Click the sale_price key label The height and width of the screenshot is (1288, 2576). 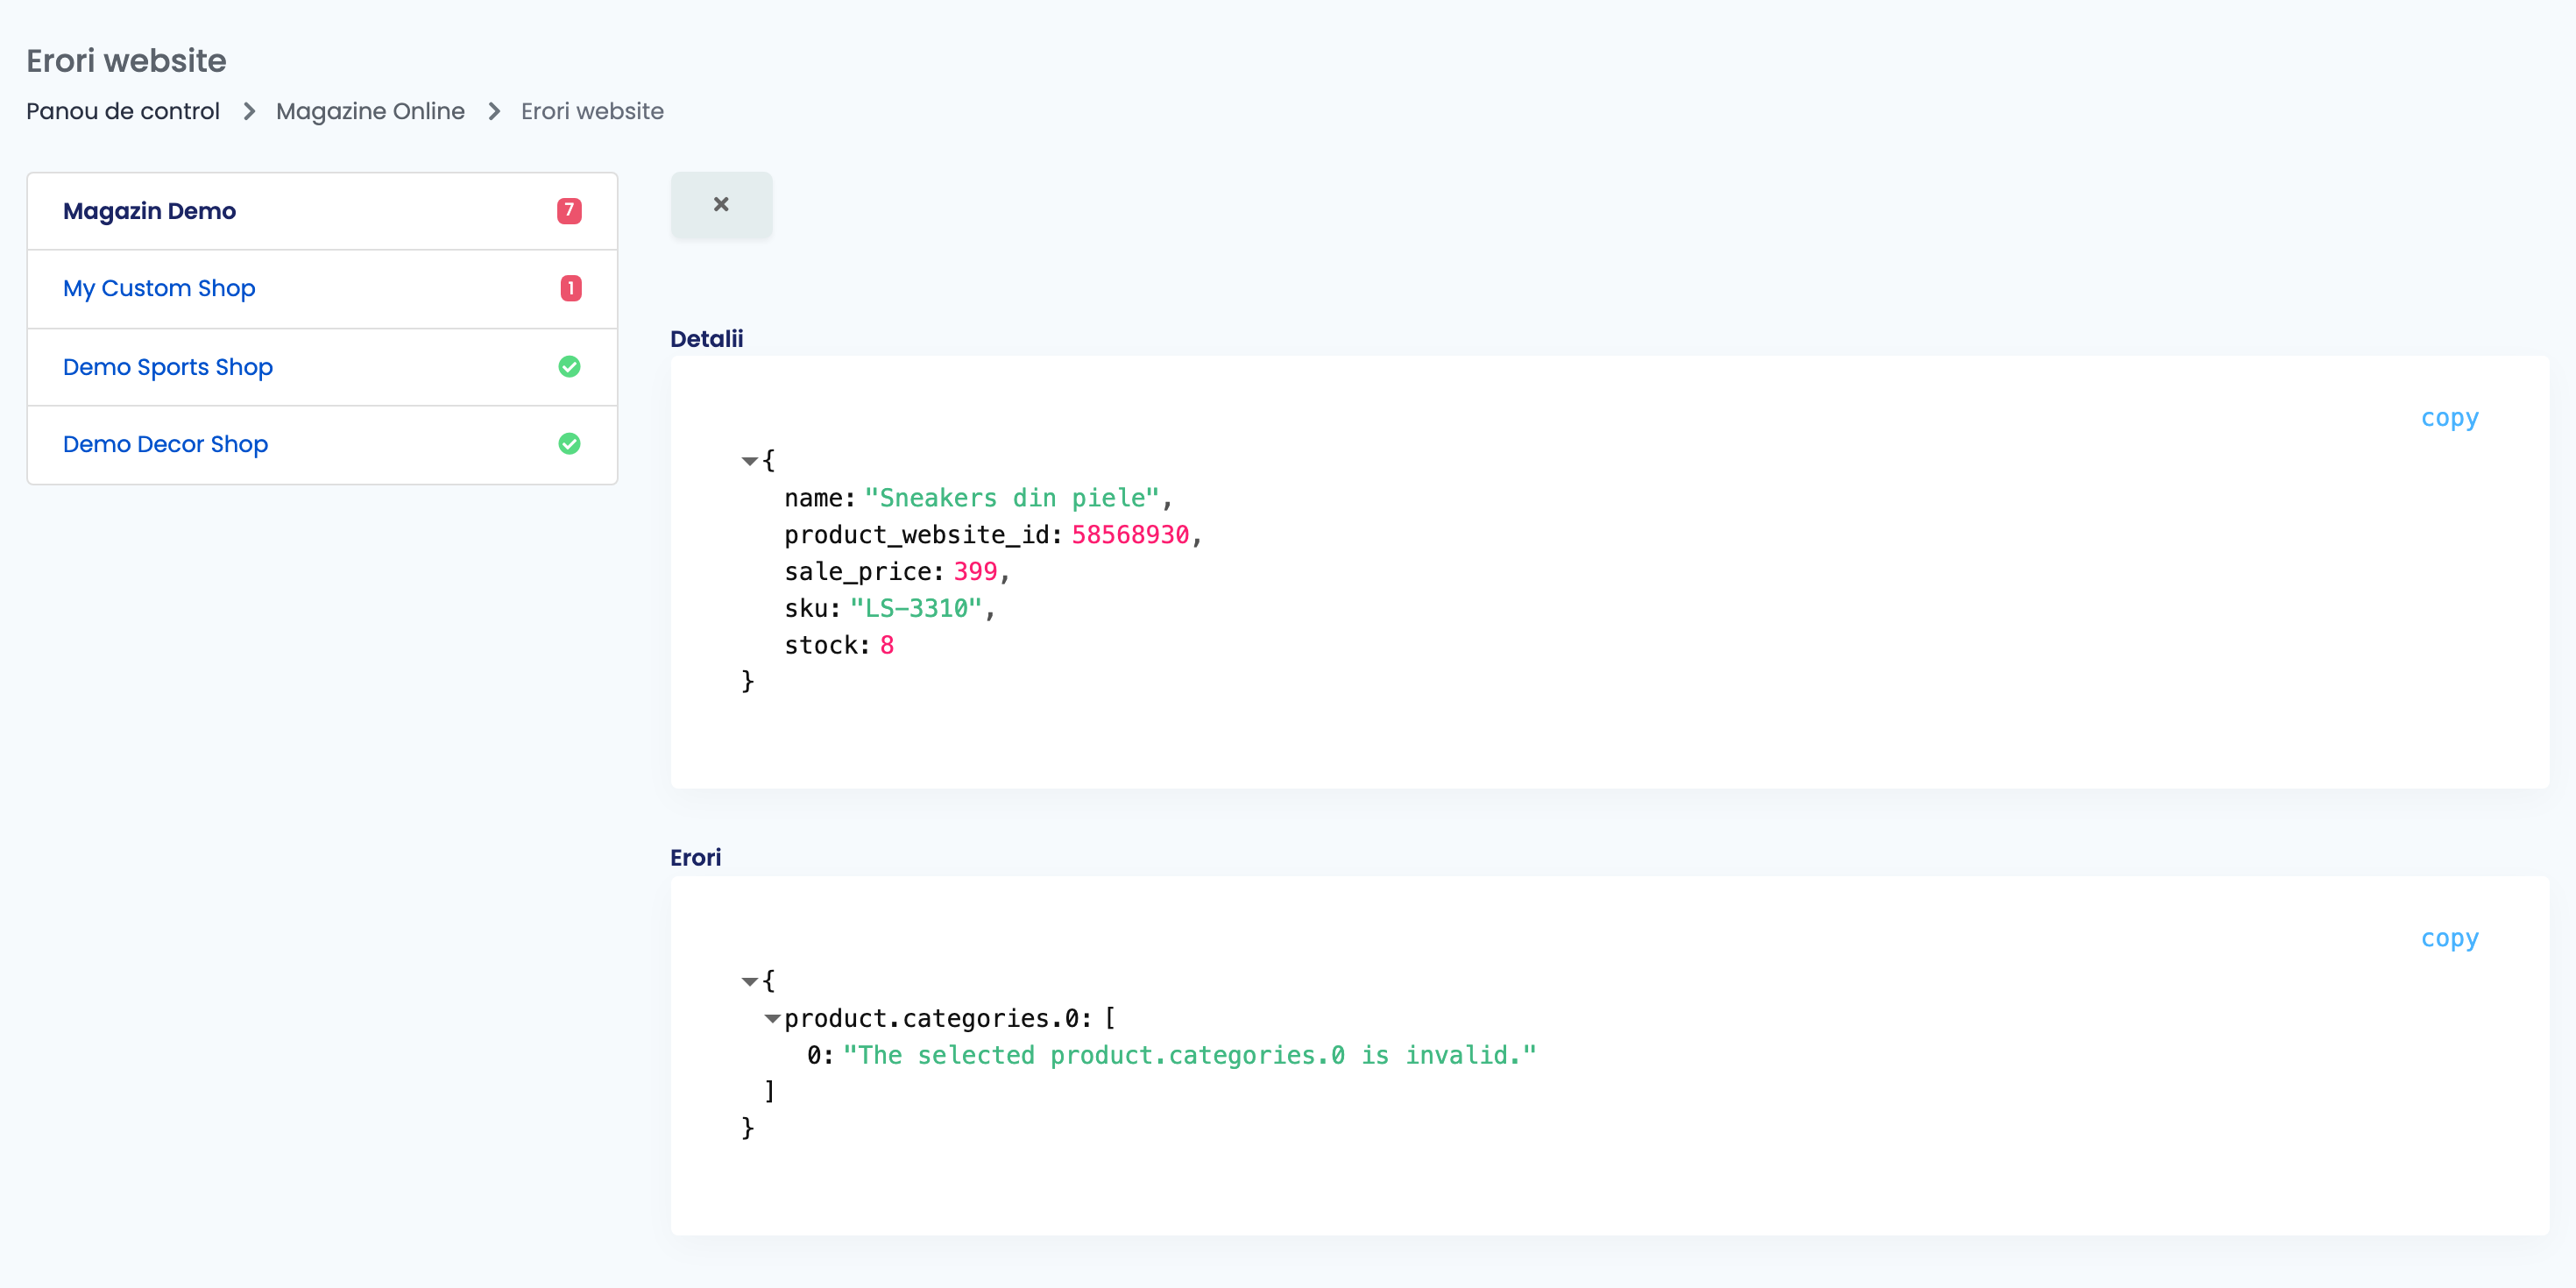[857, 572]
